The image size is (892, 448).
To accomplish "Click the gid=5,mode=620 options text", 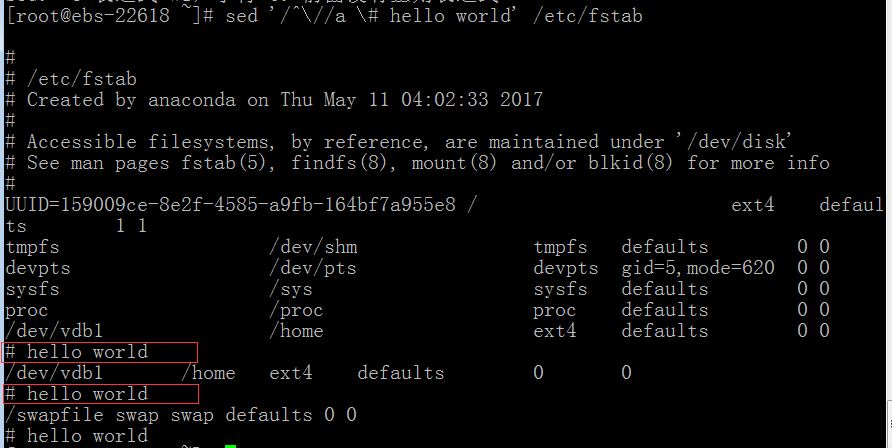I will pyautogui.click(x=698, y=268).
